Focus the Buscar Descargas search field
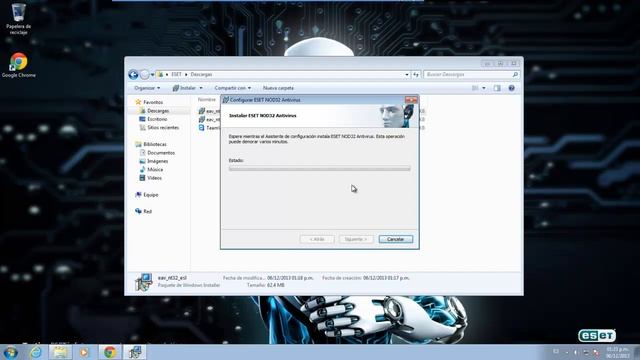 pos(471,75)
